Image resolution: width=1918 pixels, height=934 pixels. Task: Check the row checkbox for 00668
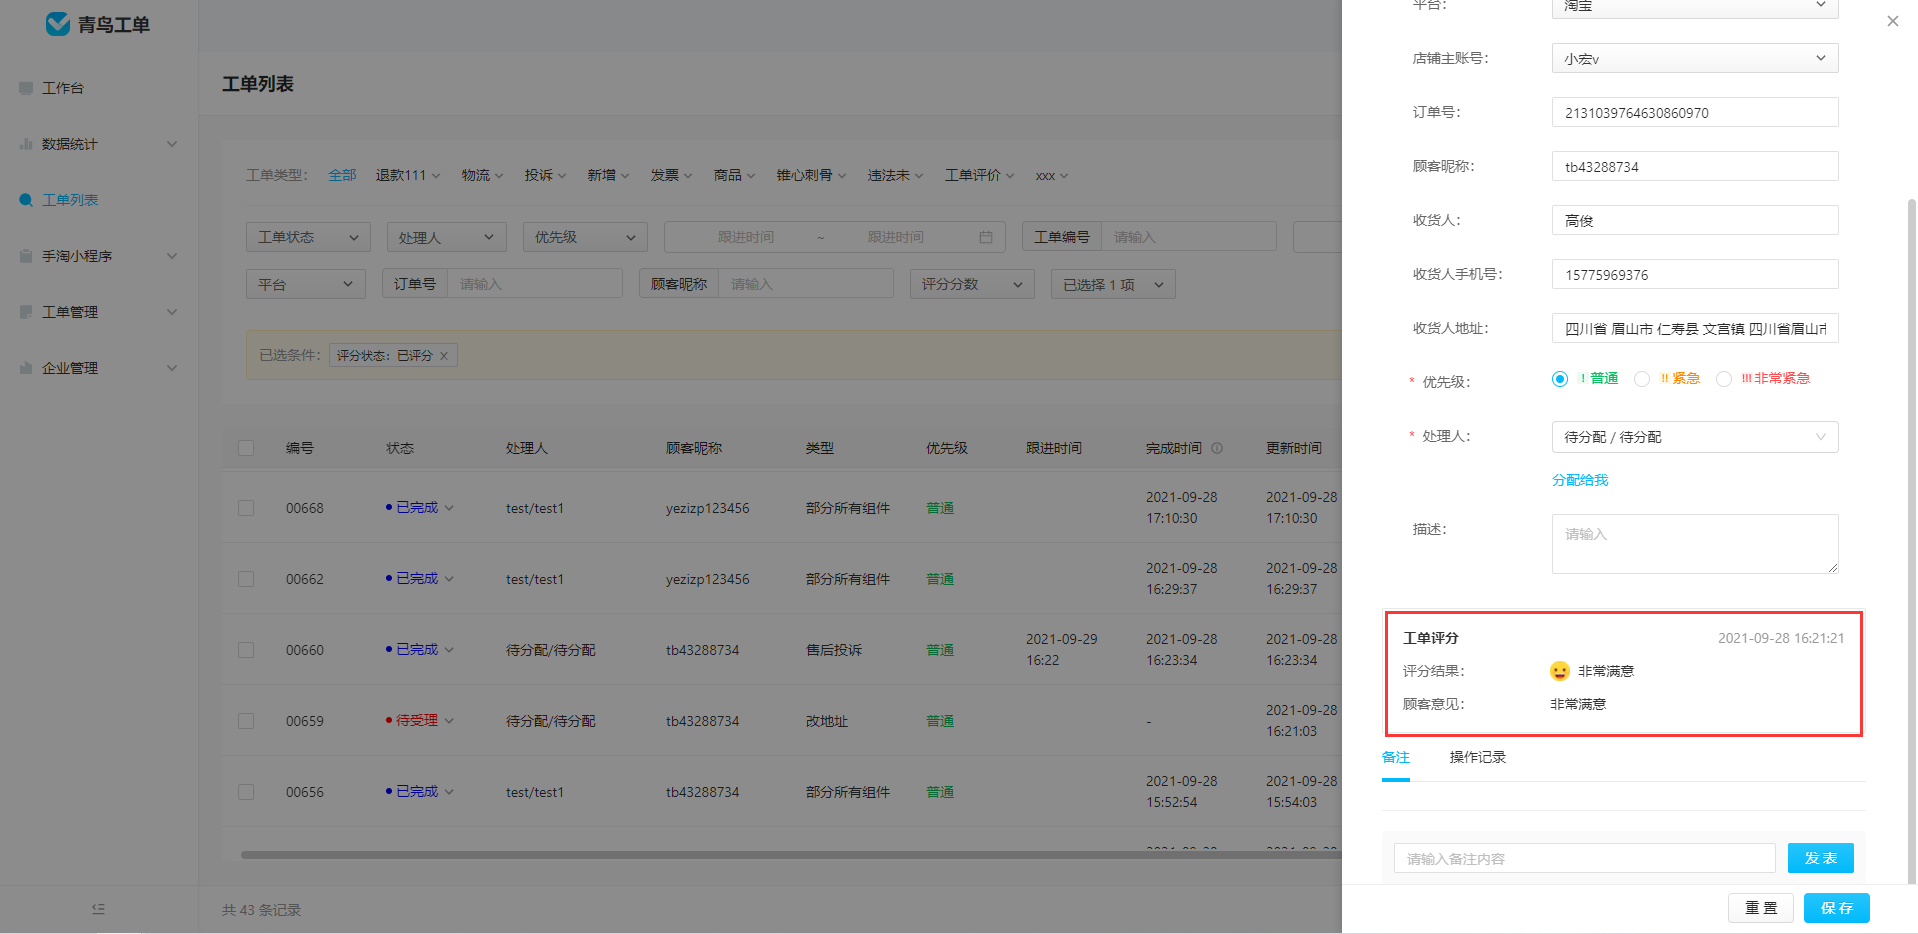246,508
